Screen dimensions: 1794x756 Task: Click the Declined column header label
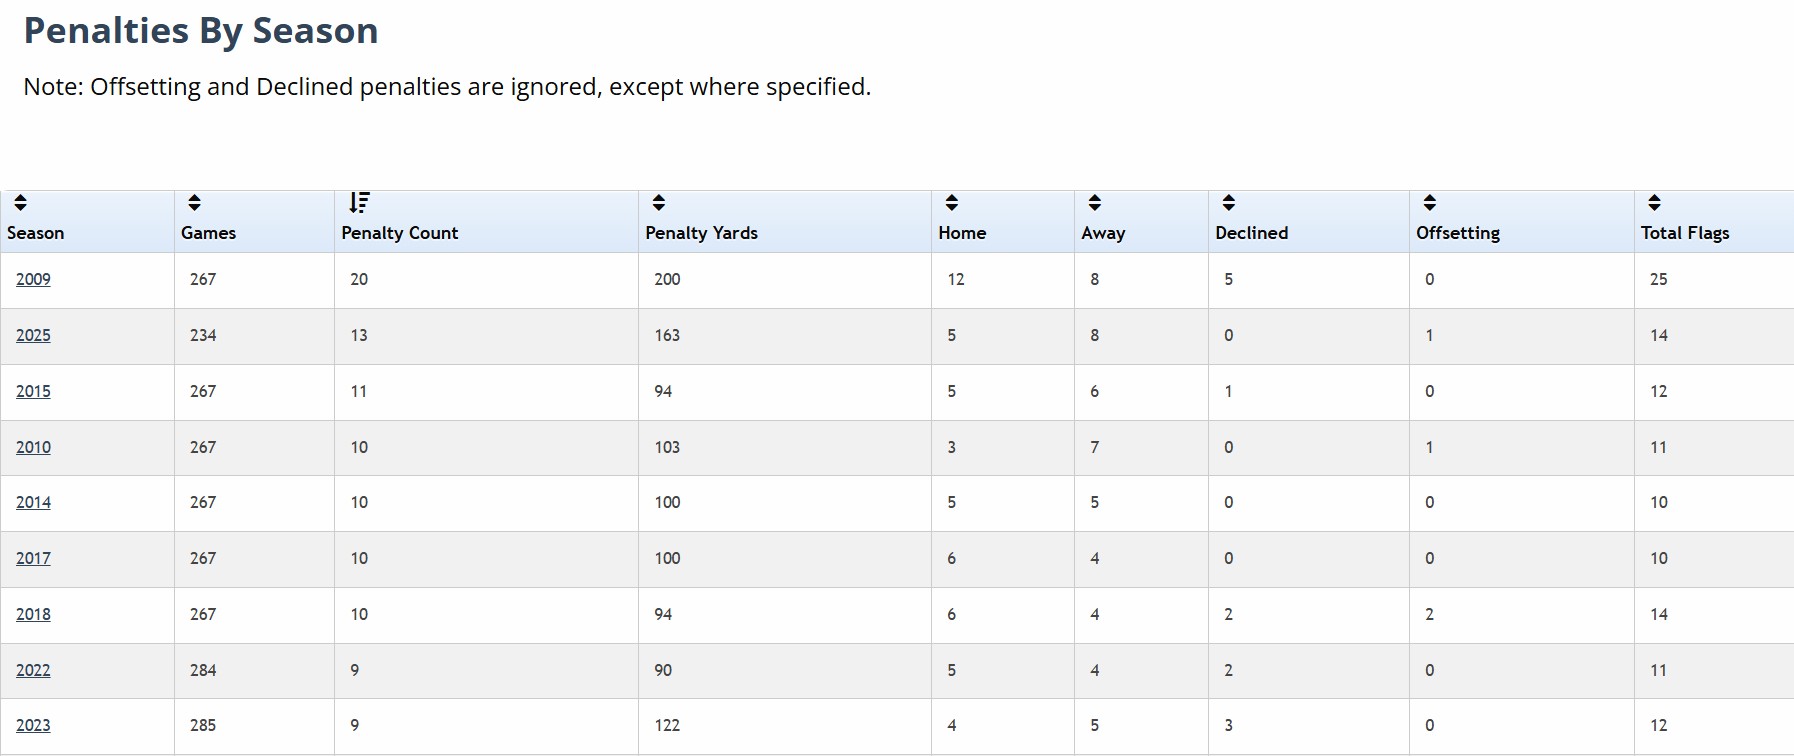click(1252, 233)
